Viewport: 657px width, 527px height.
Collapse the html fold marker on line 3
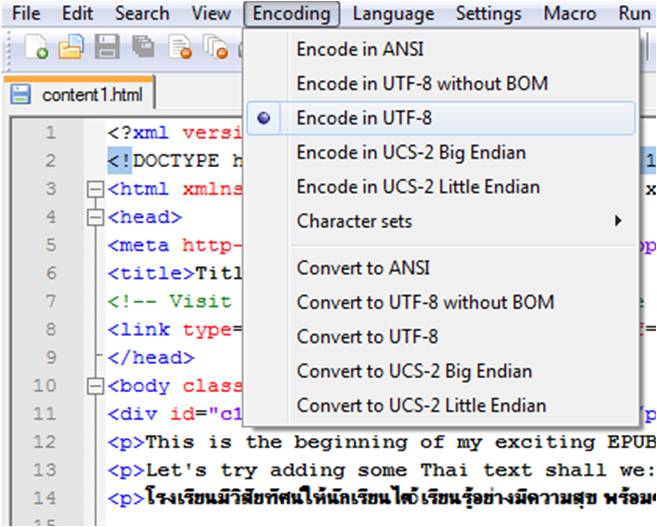[x=95, y=189]
